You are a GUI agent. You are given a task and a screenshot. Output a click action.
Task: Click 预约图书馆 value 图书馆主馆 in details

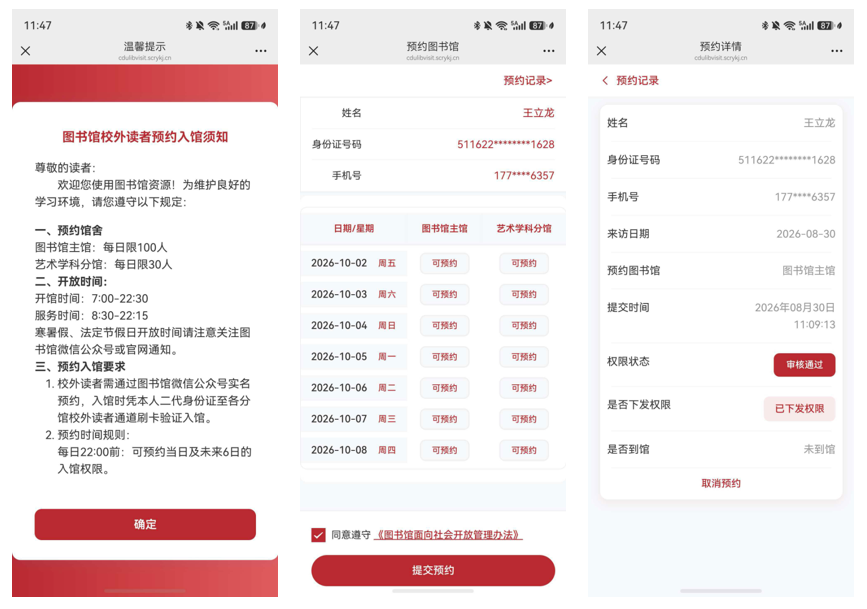tap(808, 270)
